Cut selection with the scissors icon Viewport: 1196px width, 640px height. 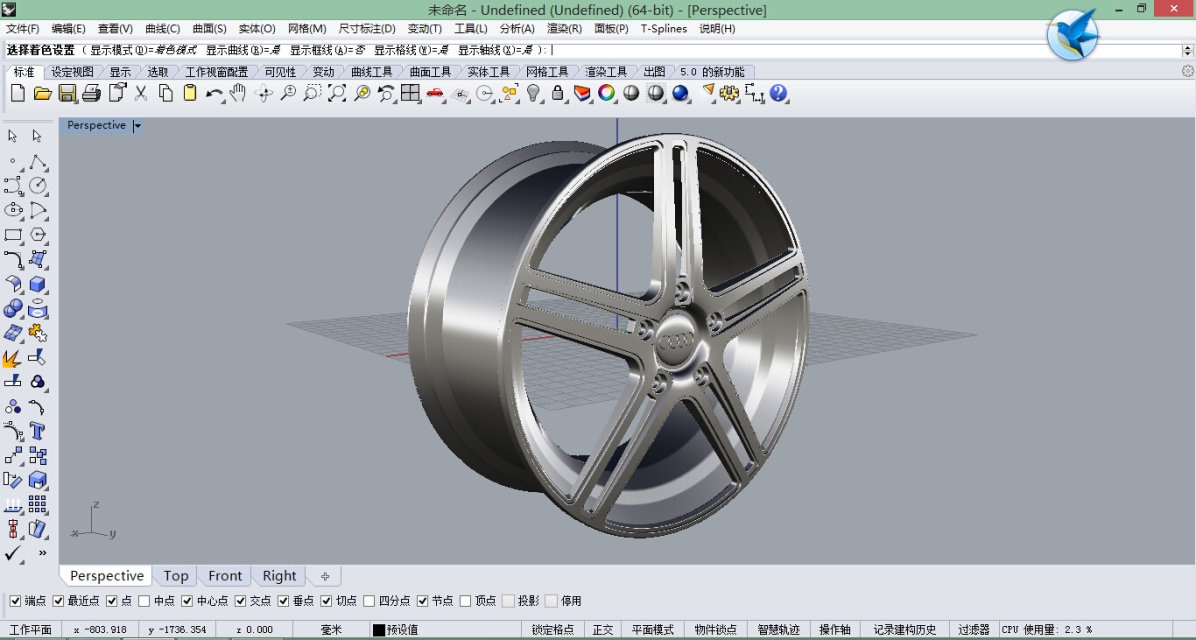(x=141, y=93)
